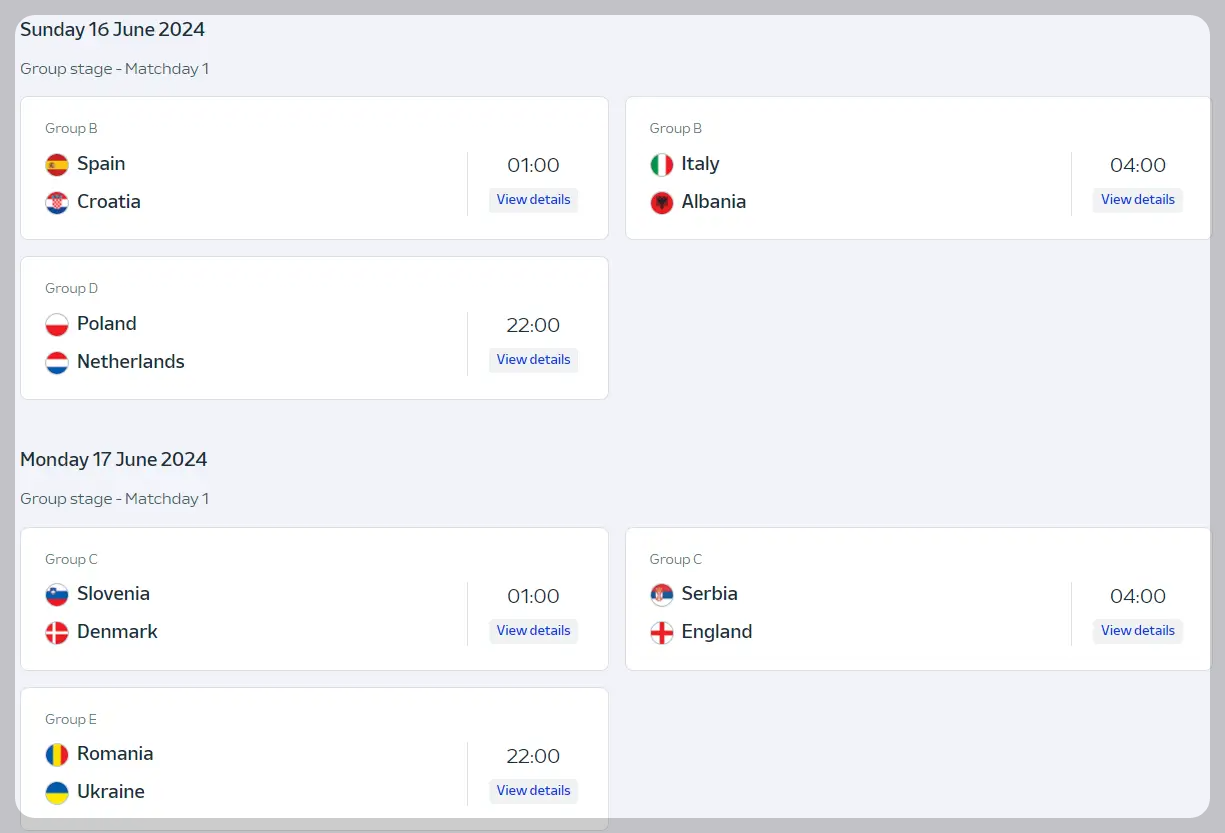Screen dimensions: 1225x833
Task: Click the Spain flag icon
Action: [x=57, y=165]
